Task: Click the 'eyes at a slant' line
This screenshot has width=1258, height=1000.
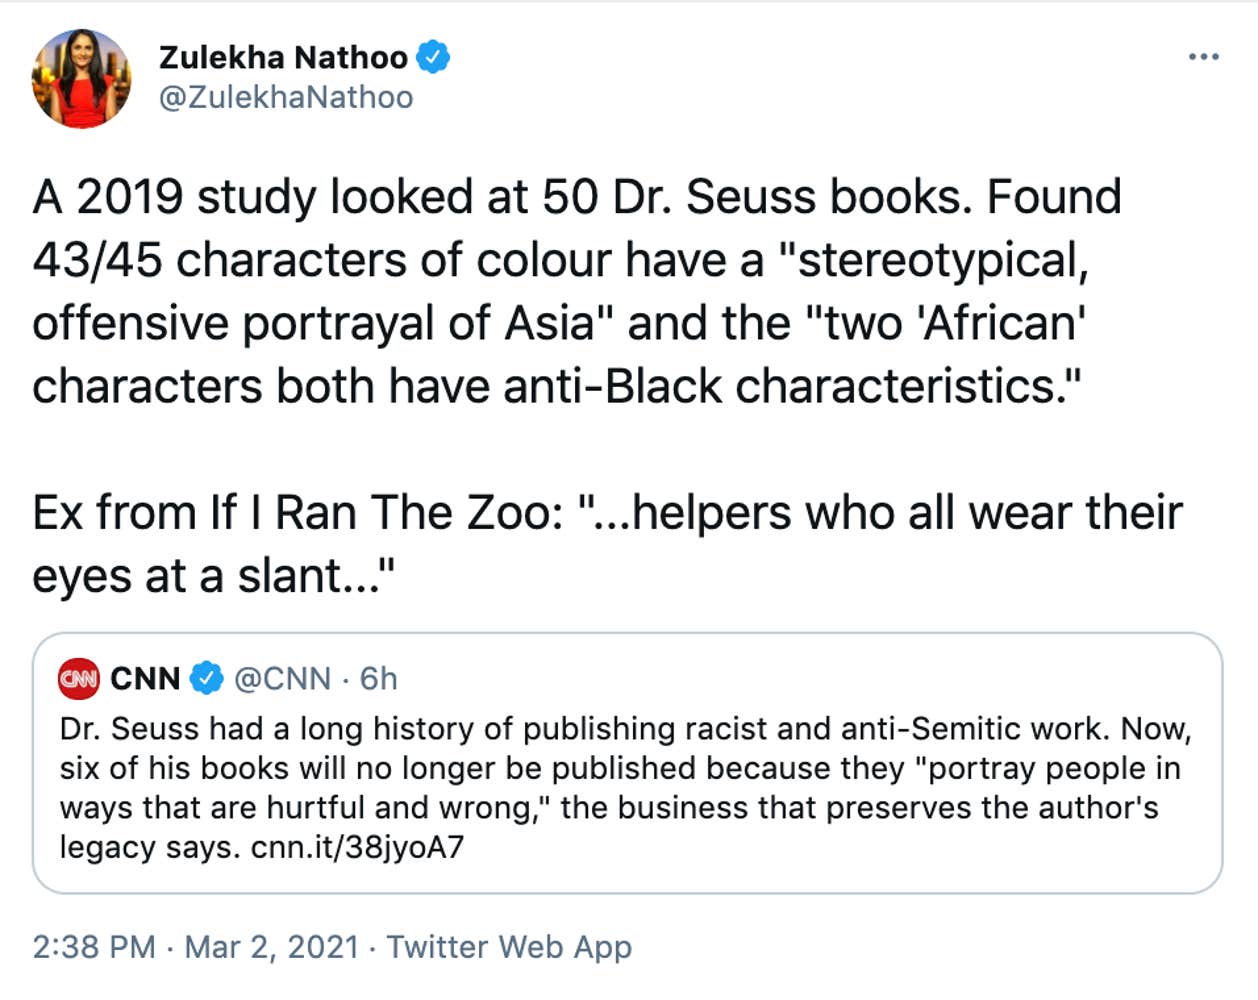Action: pyautogui.click(x=214, y=576)
